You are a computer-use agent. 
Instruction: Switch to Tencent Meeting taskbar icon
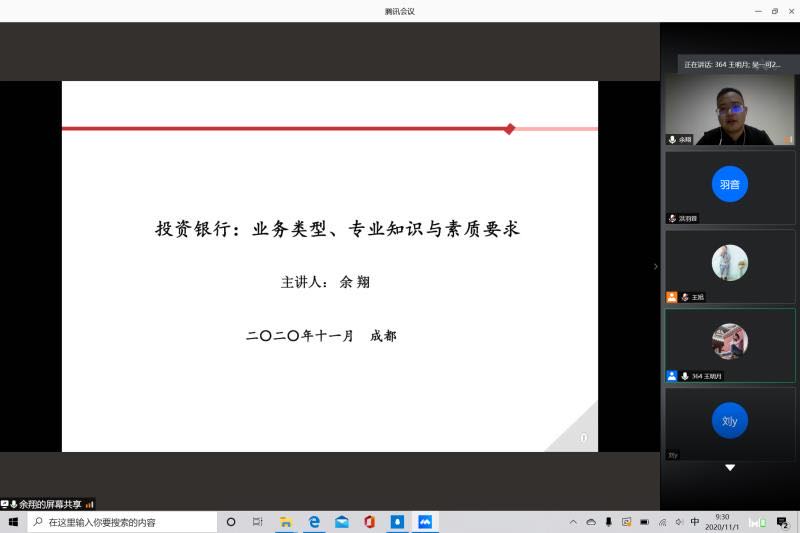click(x=425, y=522)
